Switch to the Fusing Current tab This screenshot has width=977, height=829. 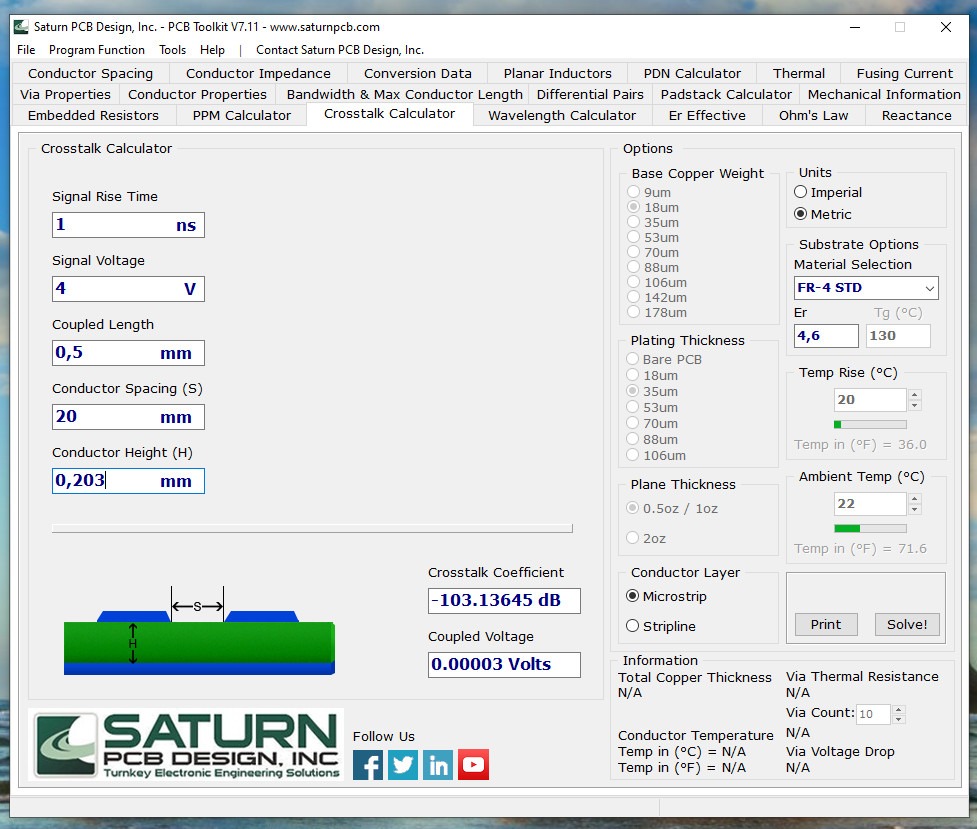pyautogui.click(x=904, y=74)
